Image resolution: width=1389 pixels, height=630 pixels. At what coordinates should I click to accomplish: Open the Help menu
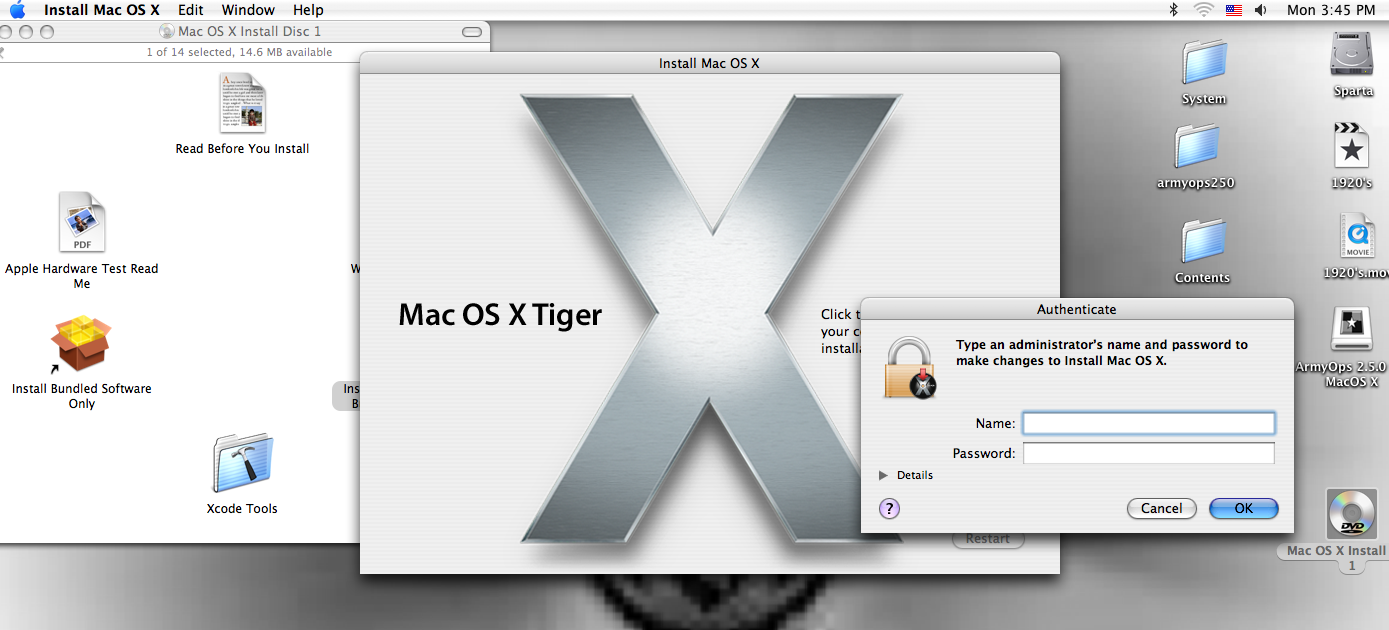tap(308, 10)
